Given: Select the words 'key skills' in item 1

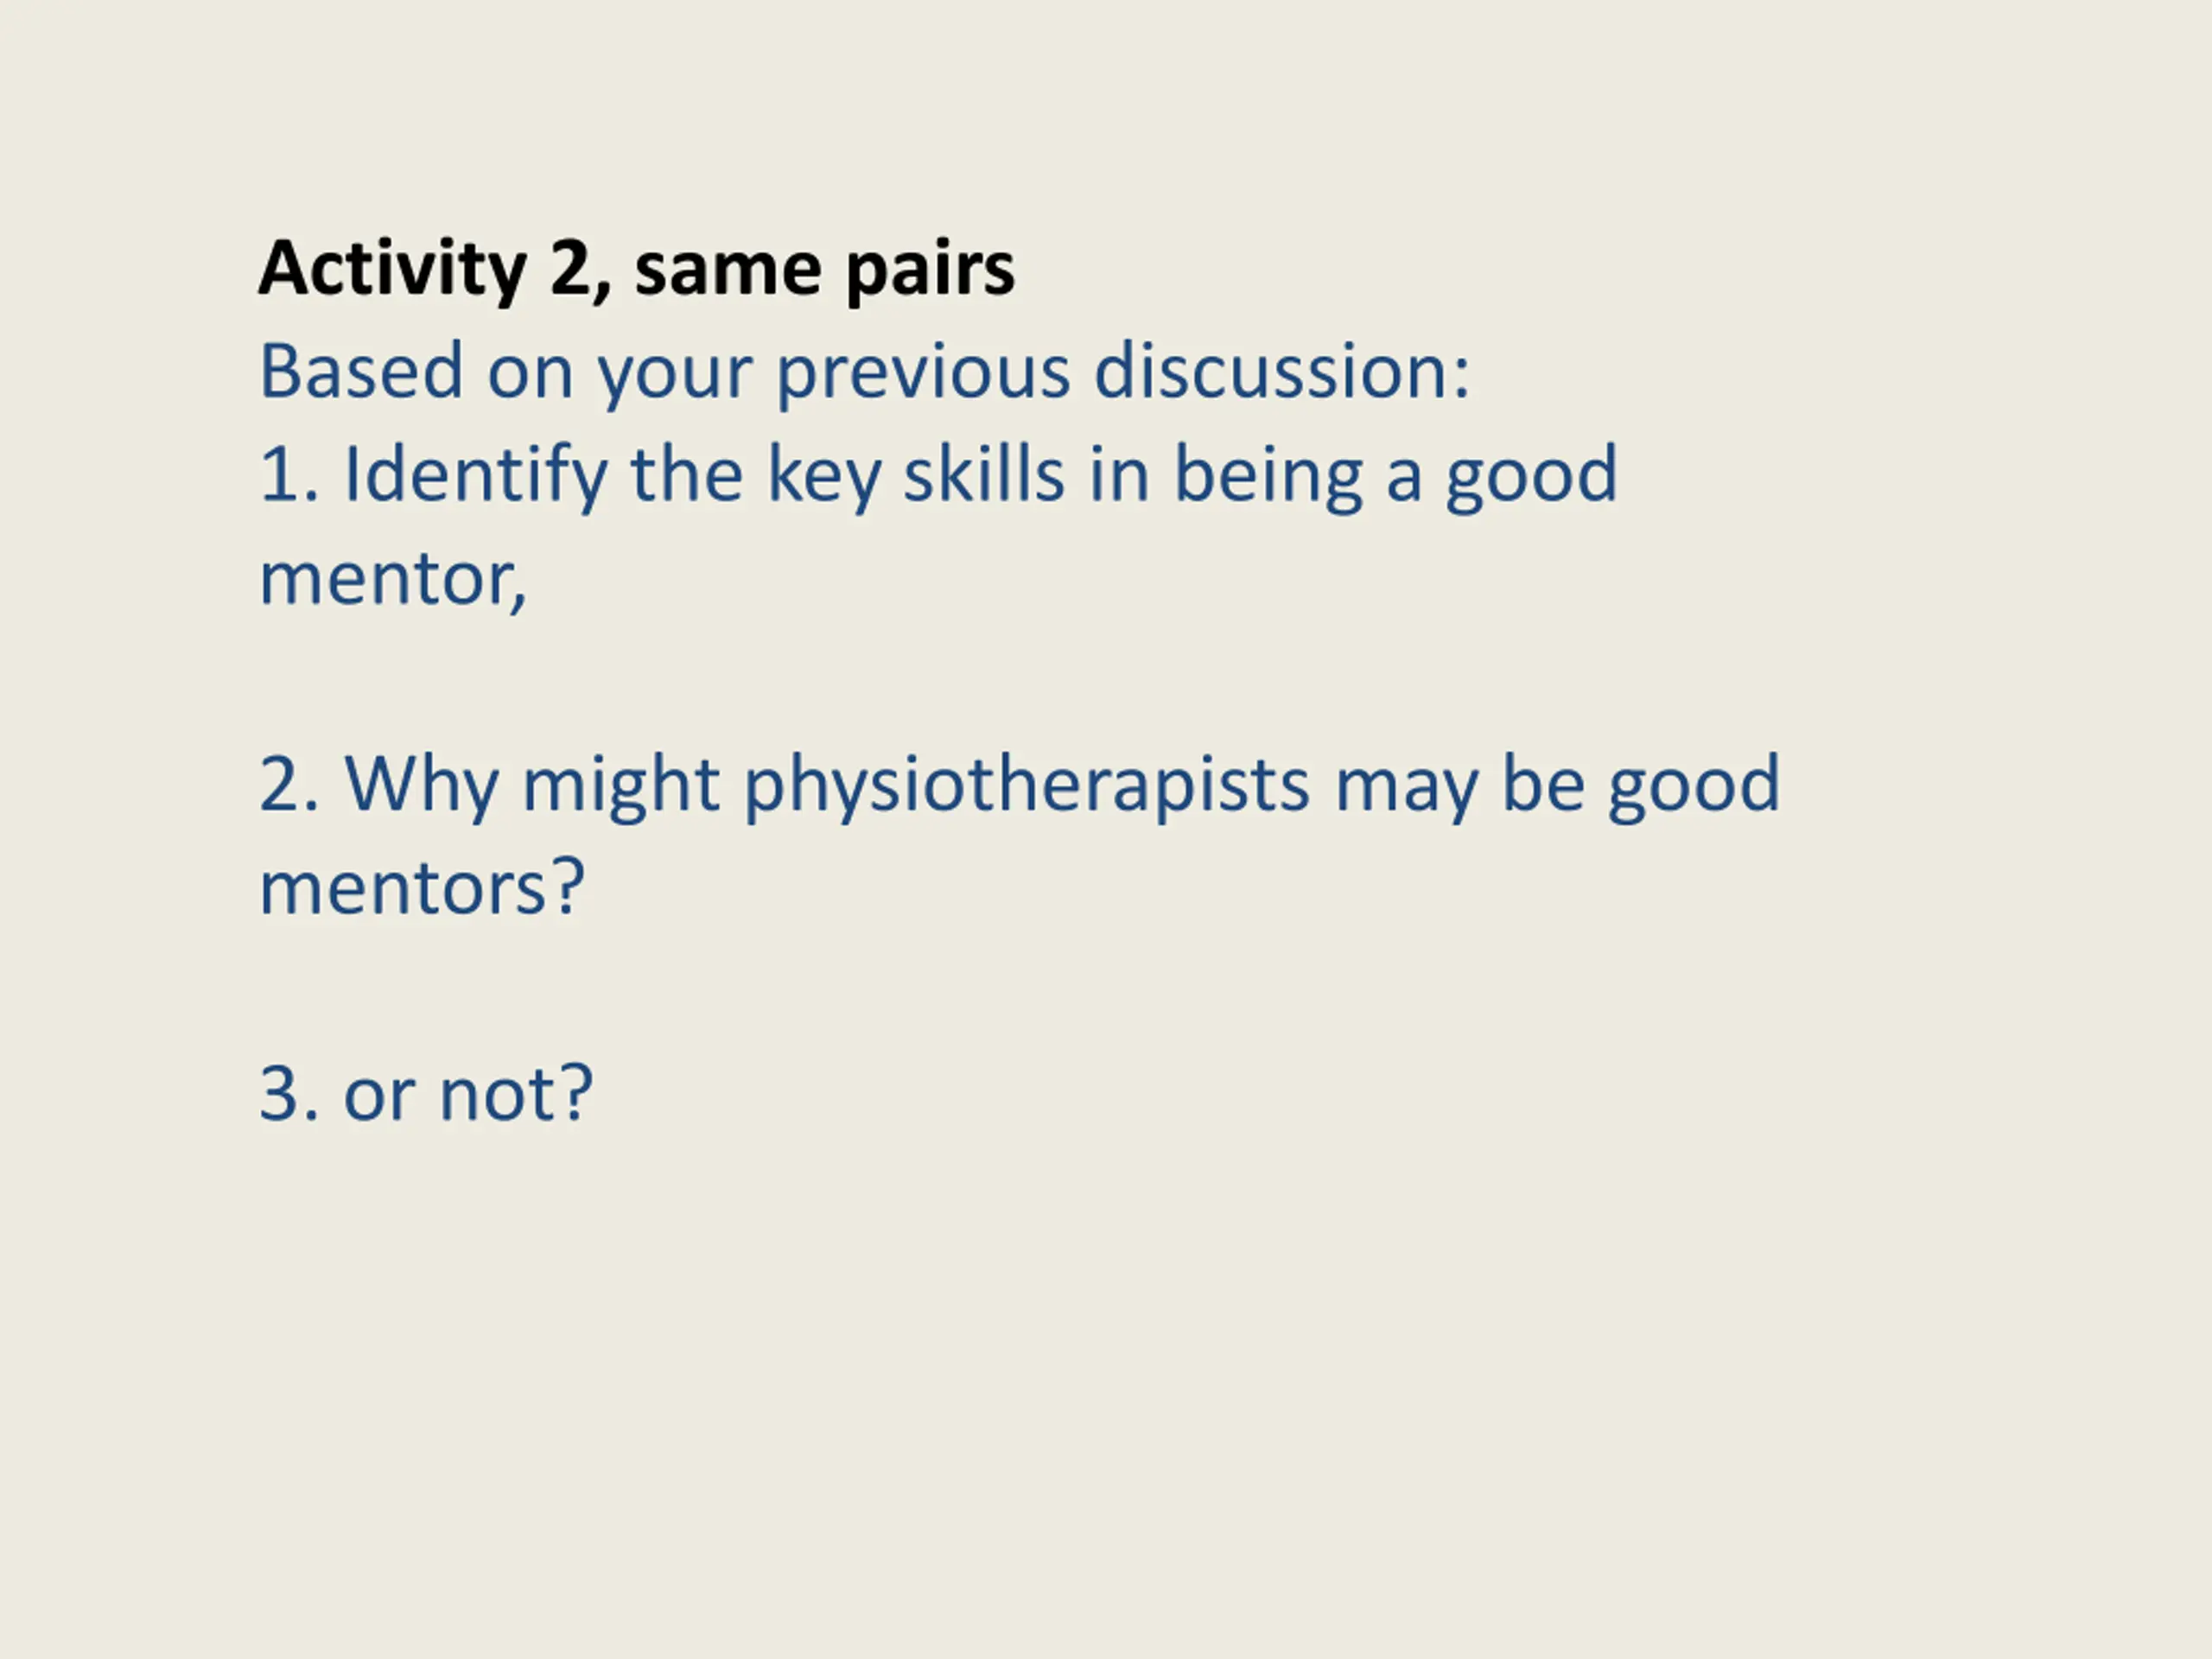Looking at the screenshot, I should (916, 476).
